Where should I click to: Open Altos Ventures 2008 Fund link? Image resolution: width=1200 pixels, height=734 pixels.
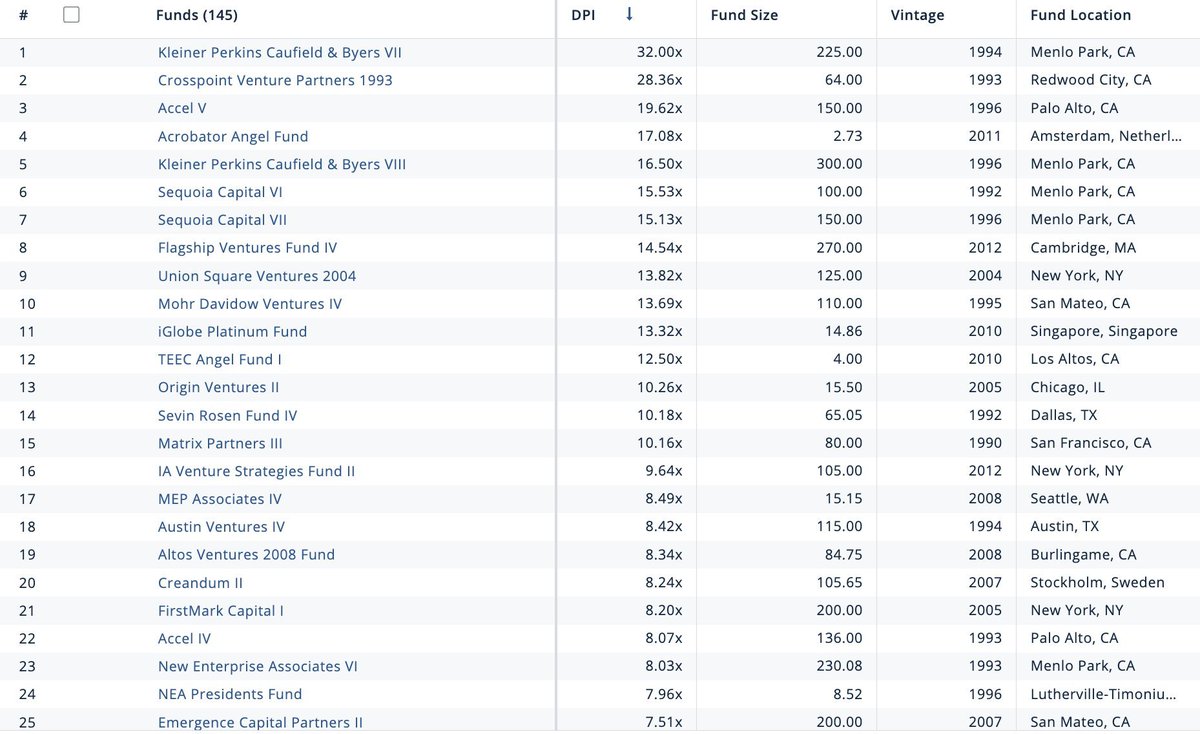pos(246,555)
